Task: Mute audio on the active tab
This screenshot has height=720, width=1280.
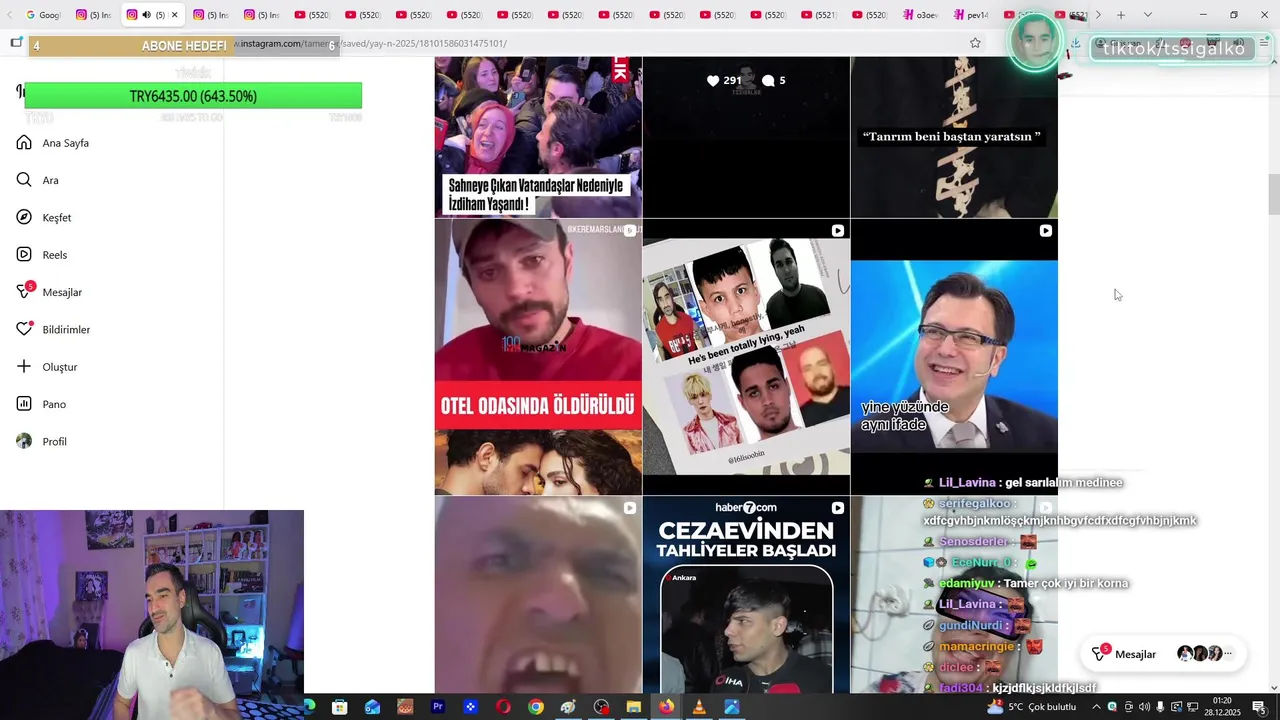Action: point(147,15)
